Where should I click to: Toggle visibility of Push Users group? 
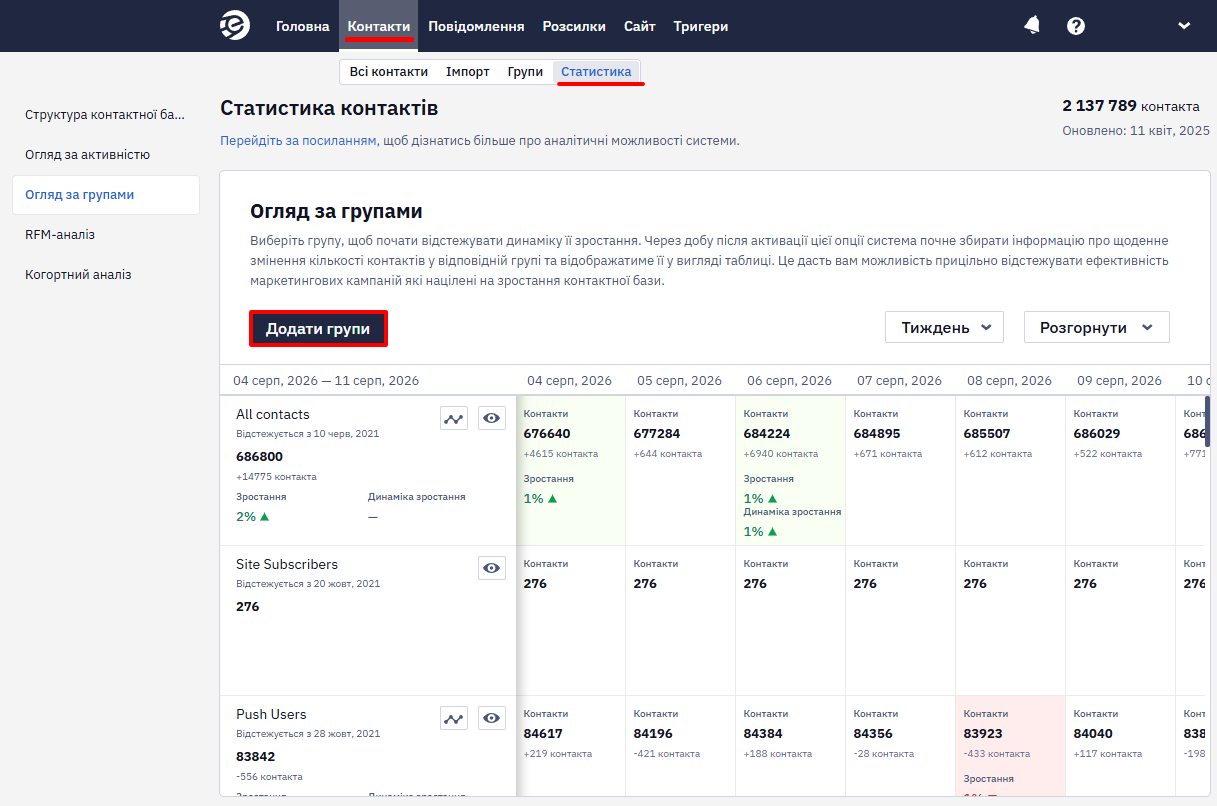tap(491, 718)
